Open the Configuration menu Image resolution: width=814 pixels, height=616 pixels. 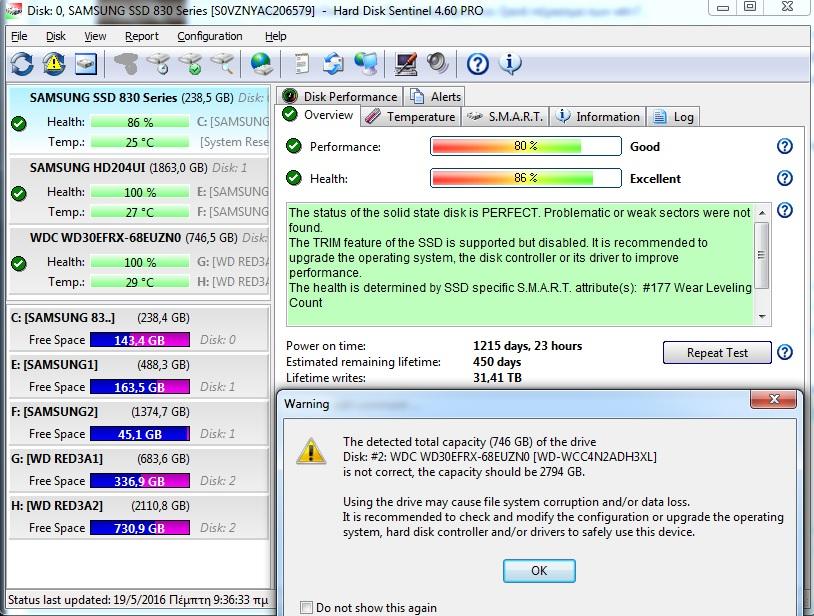coord(210,36)
